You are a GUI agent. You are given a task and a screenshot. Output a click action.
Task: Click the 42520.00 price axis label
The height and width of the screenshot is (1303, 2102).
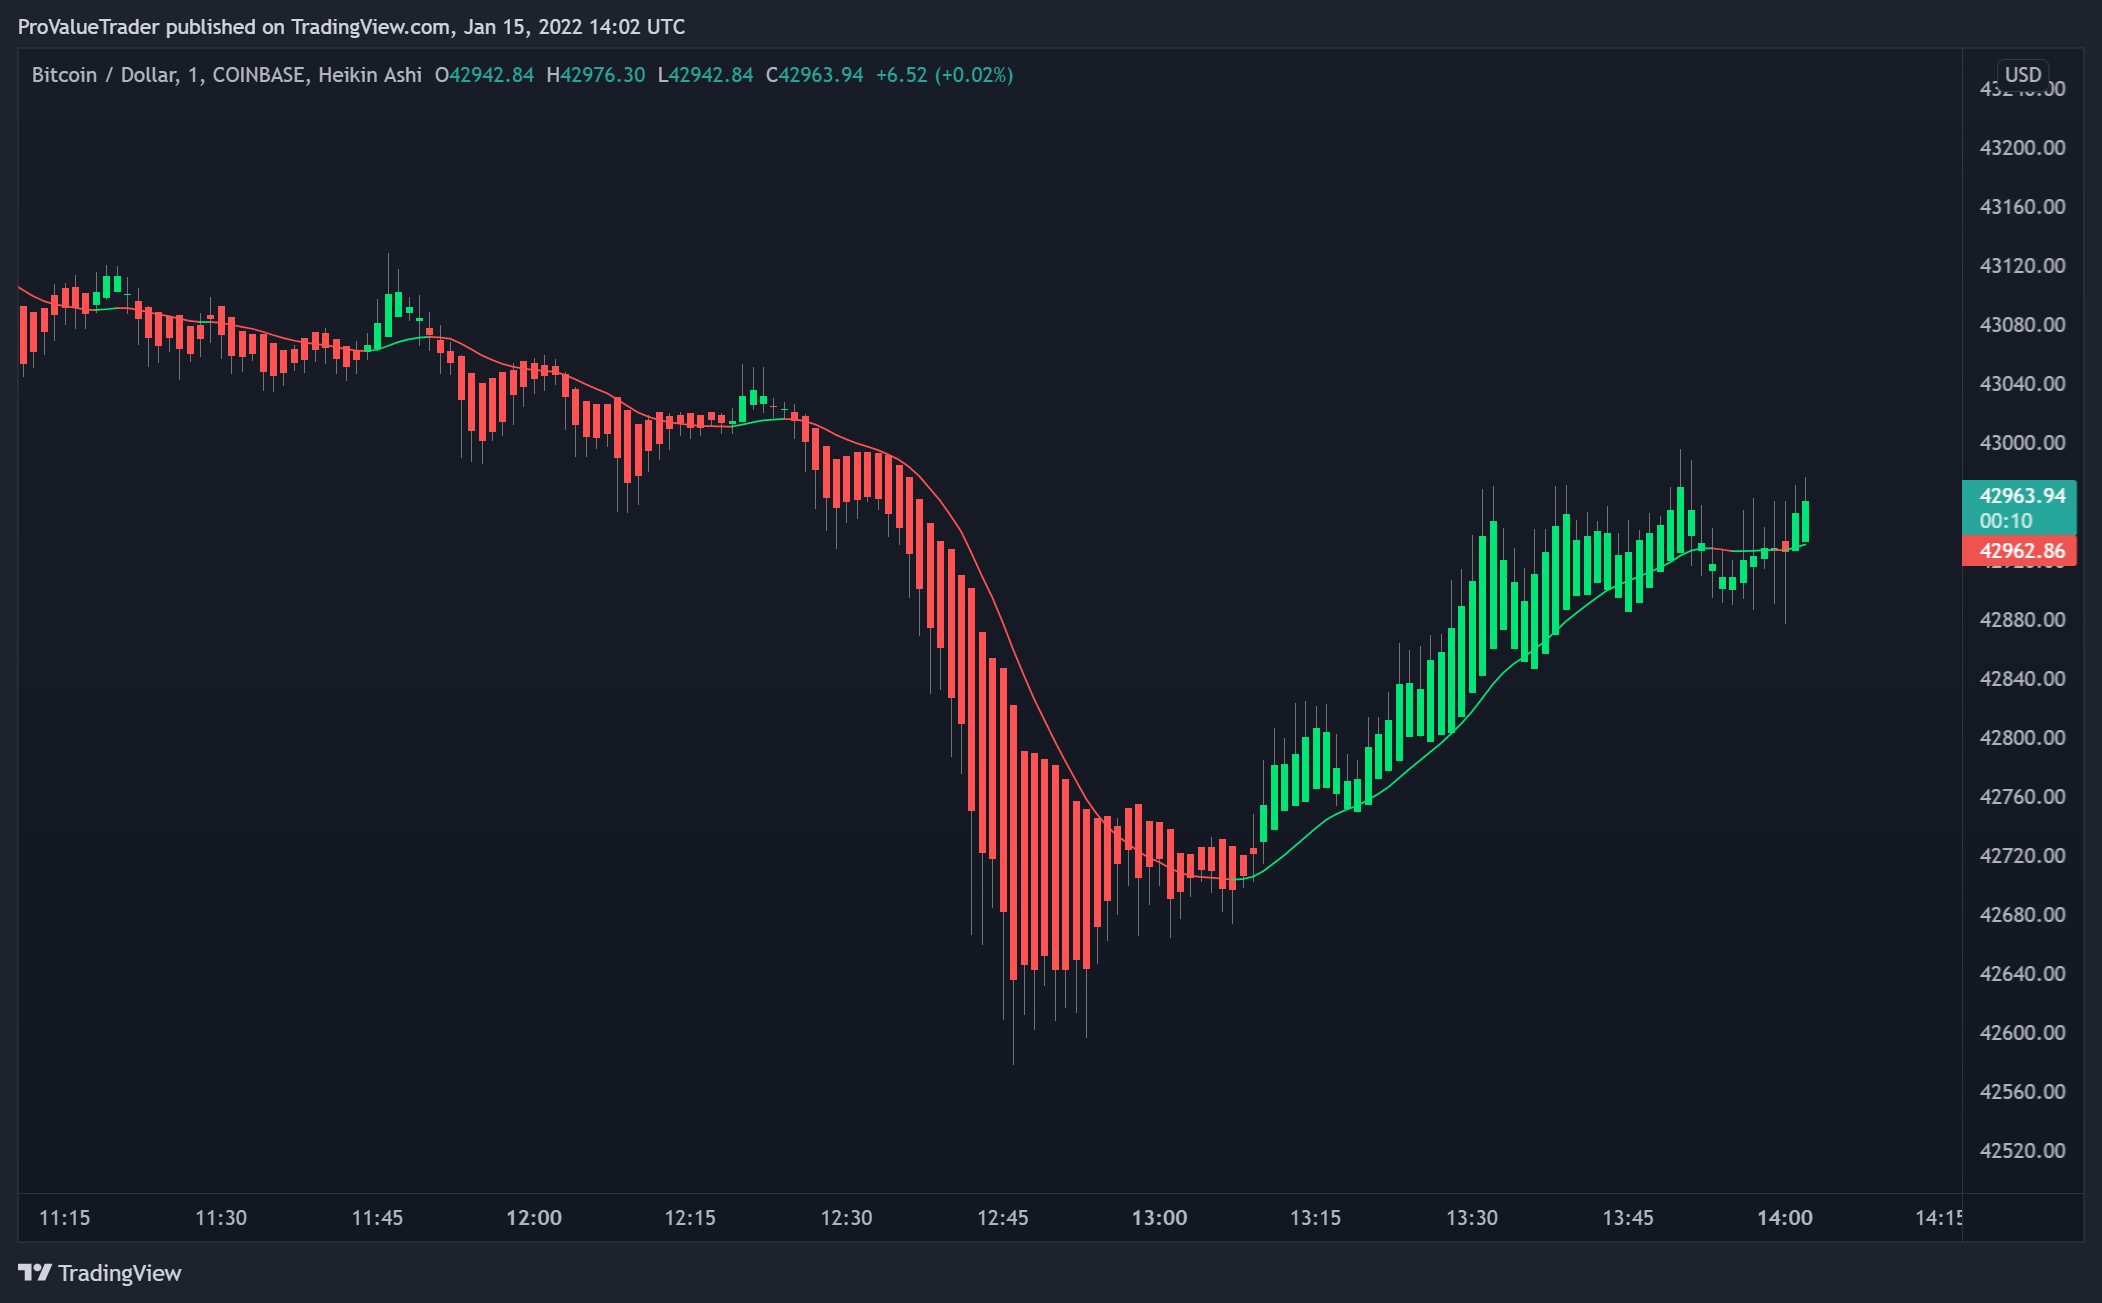tap(2022, 1151)
